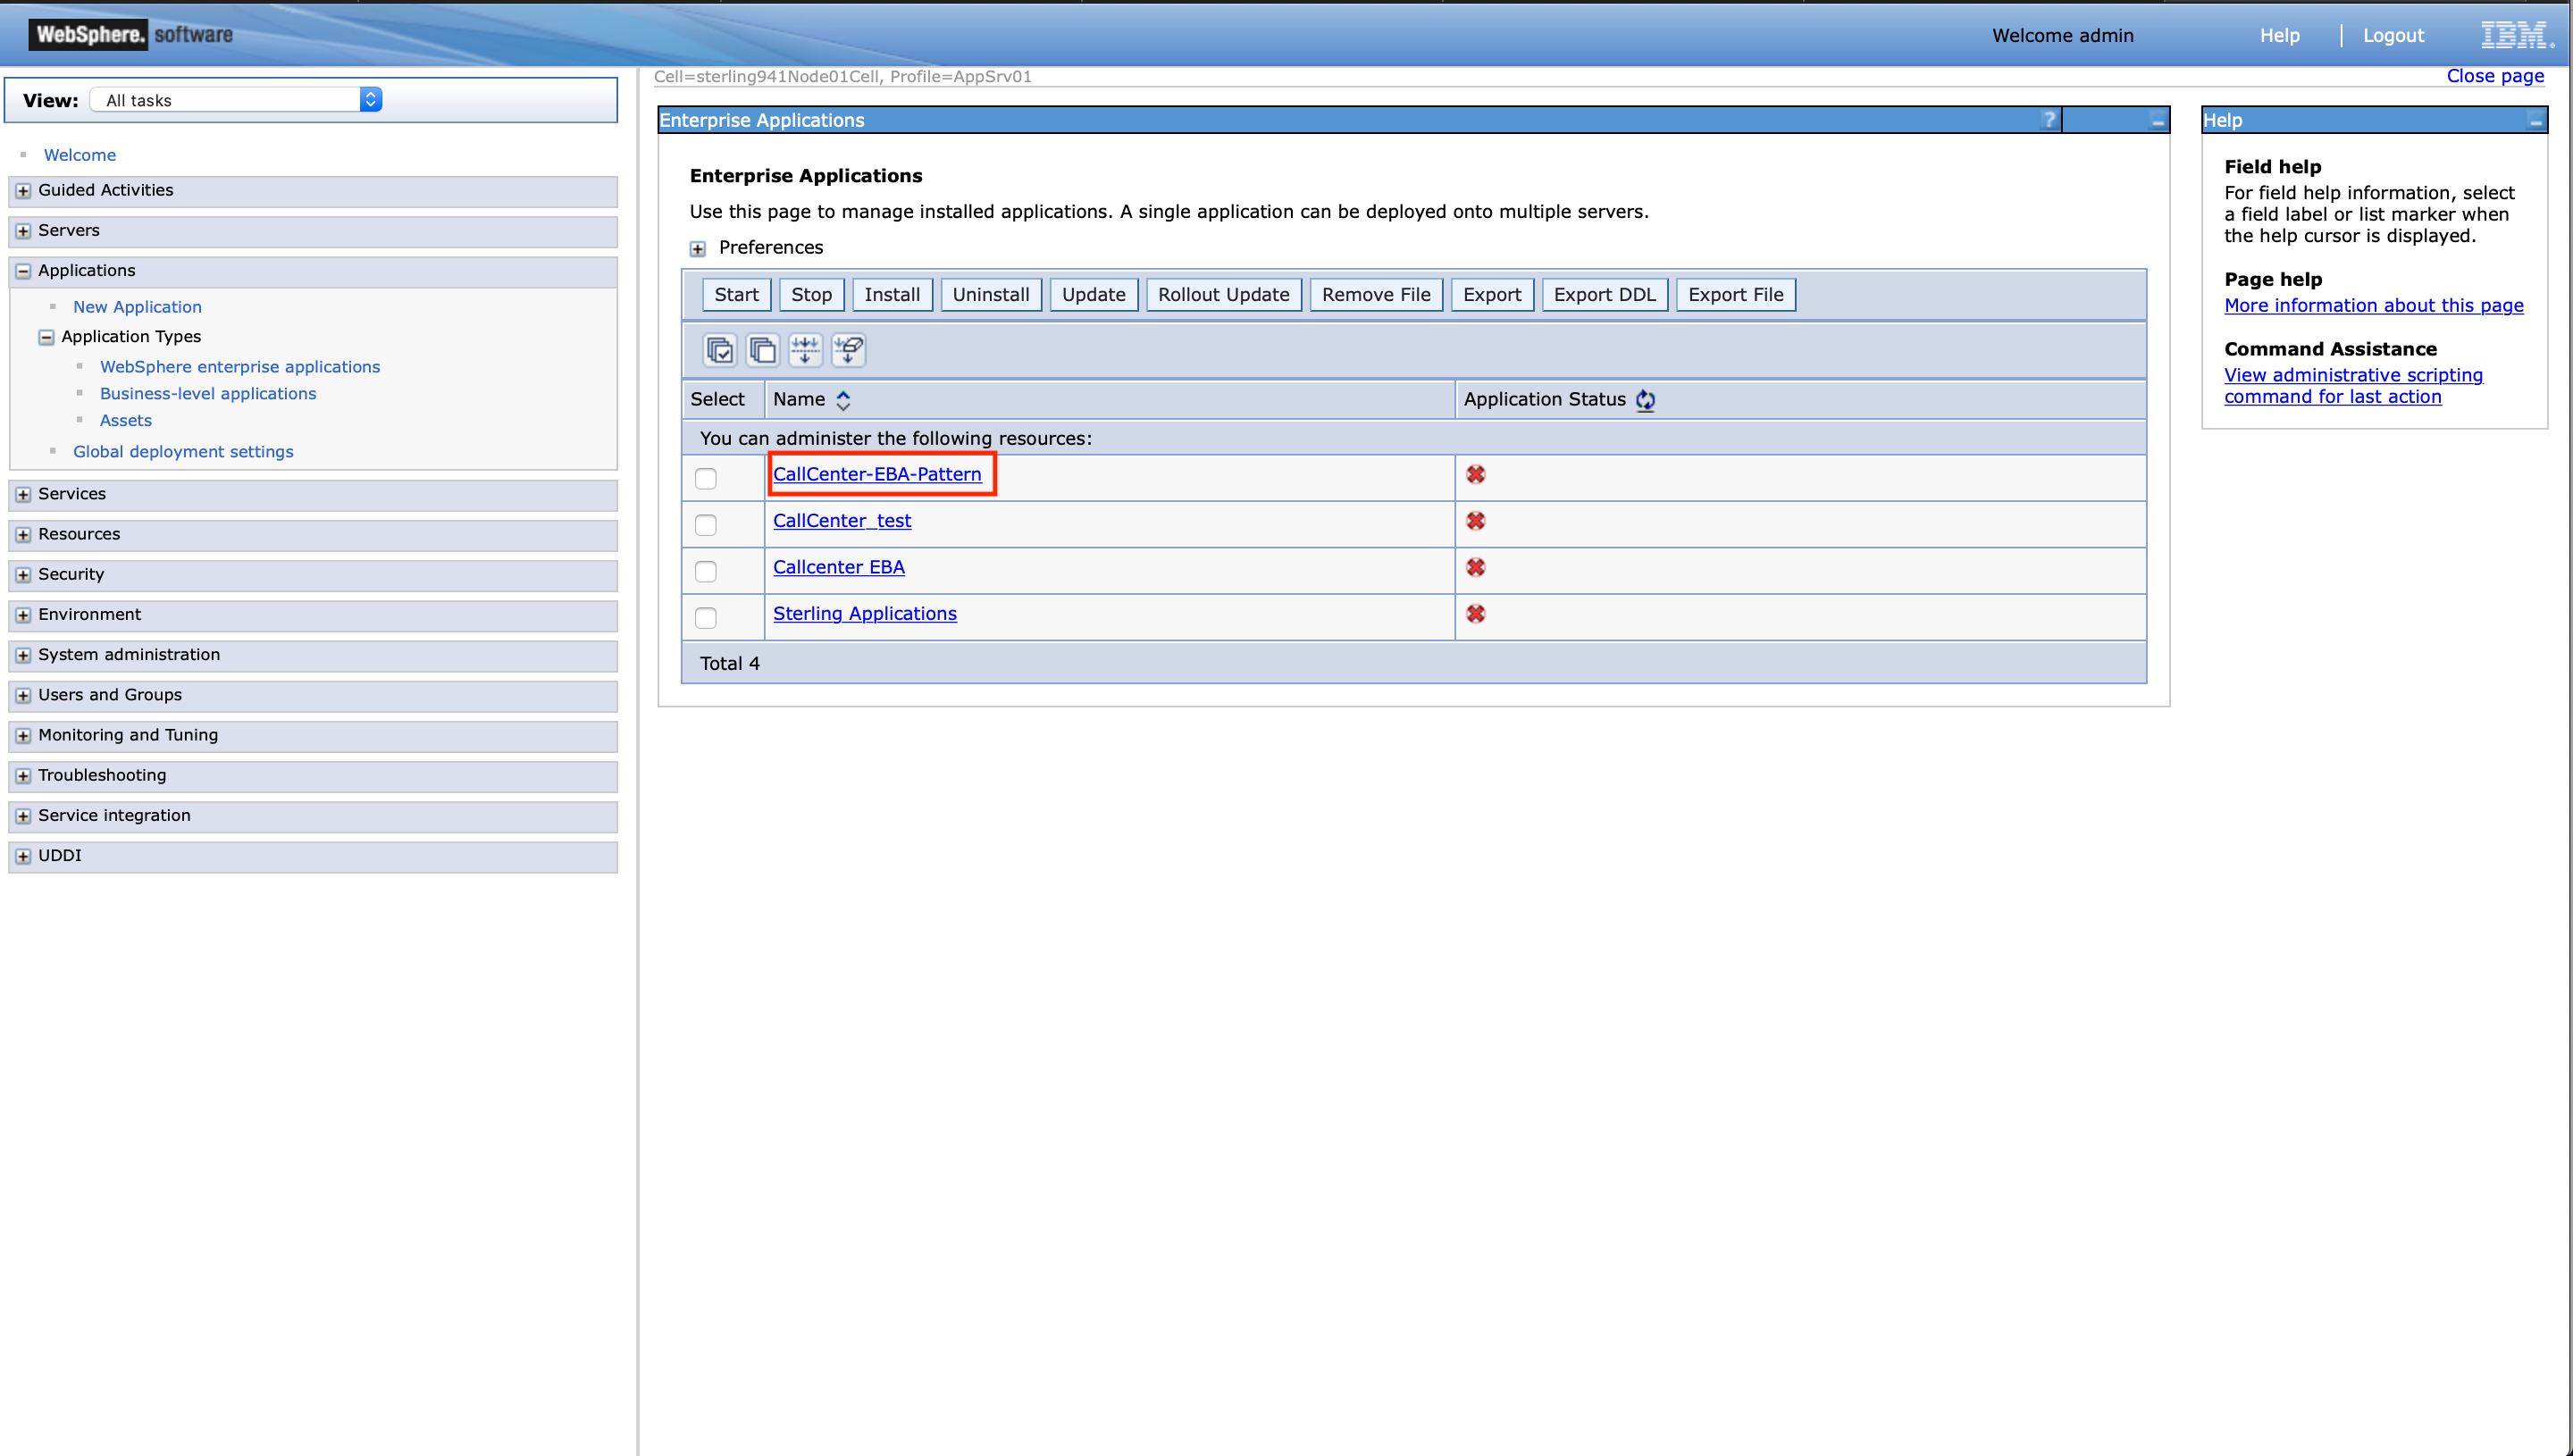Tick the Sterling Applications checkbox
Viewport: 2573px width, 1456px height.
tap(706, 618)
